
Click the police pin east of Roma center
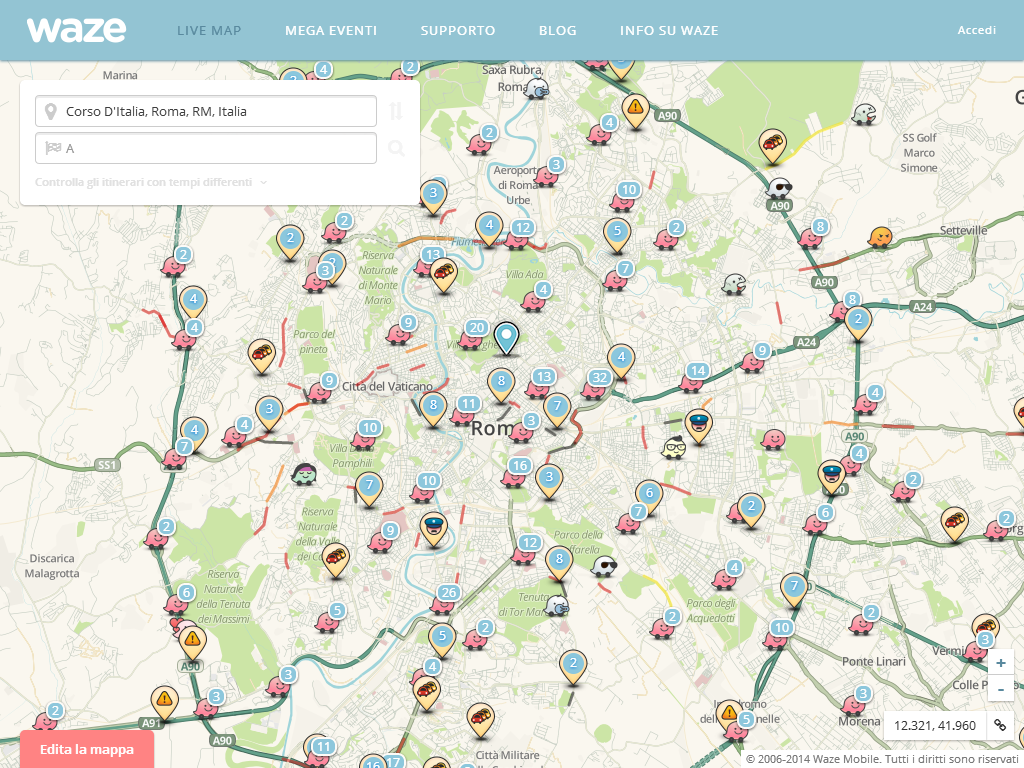click(x=698, y=425)
